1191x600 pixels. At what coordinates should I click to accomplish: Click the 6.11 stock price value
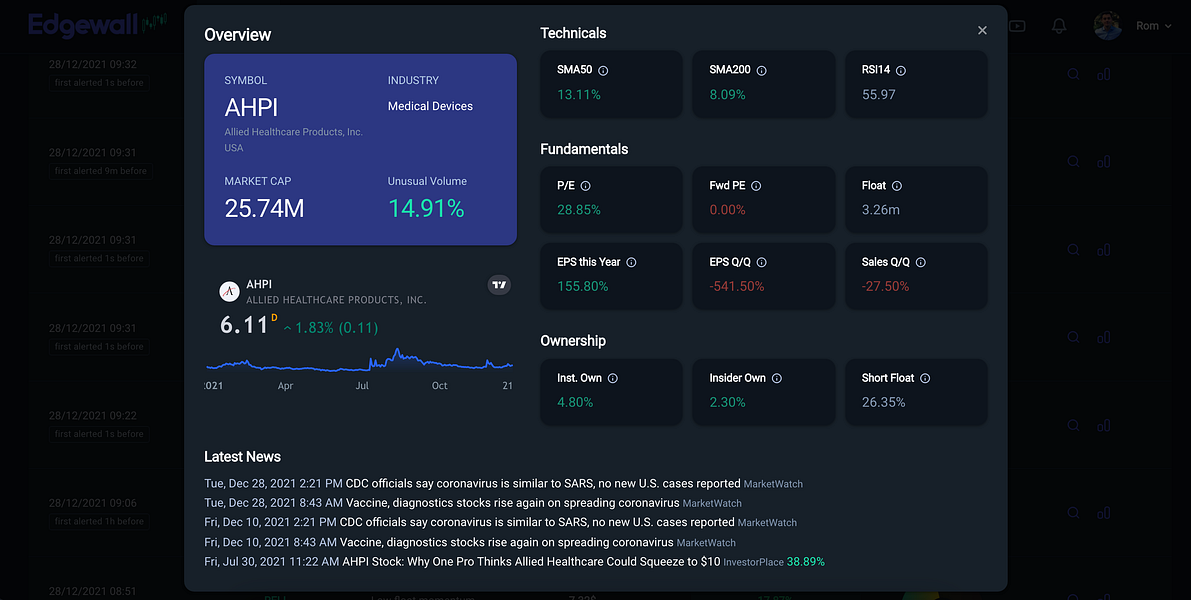point(244,326)
